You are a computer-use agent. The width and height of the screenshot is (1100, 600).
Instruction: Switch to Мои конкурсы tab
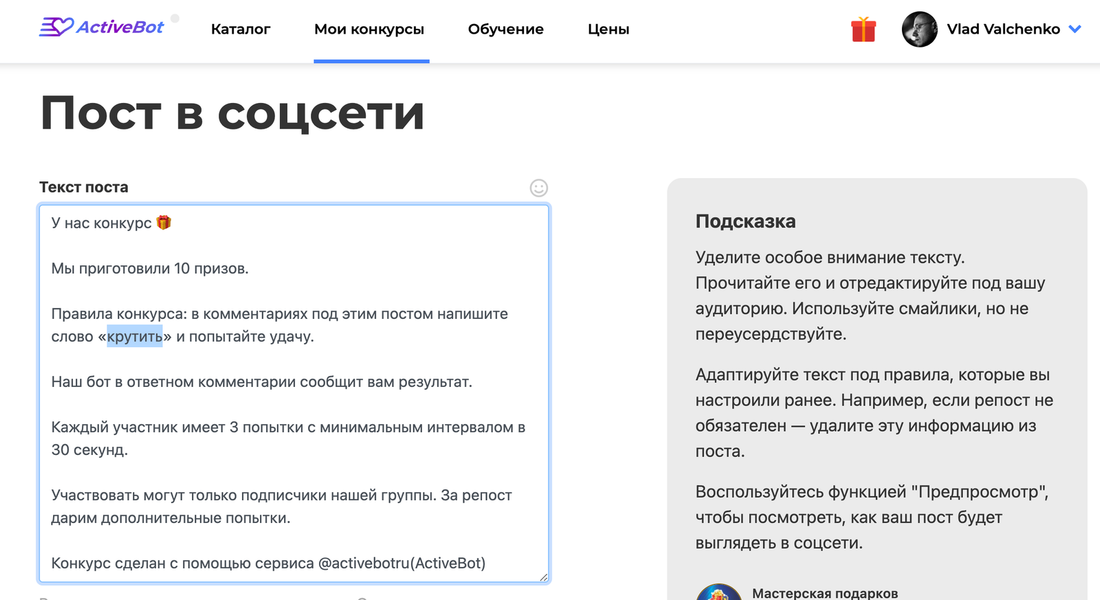(x=369, y=29)
